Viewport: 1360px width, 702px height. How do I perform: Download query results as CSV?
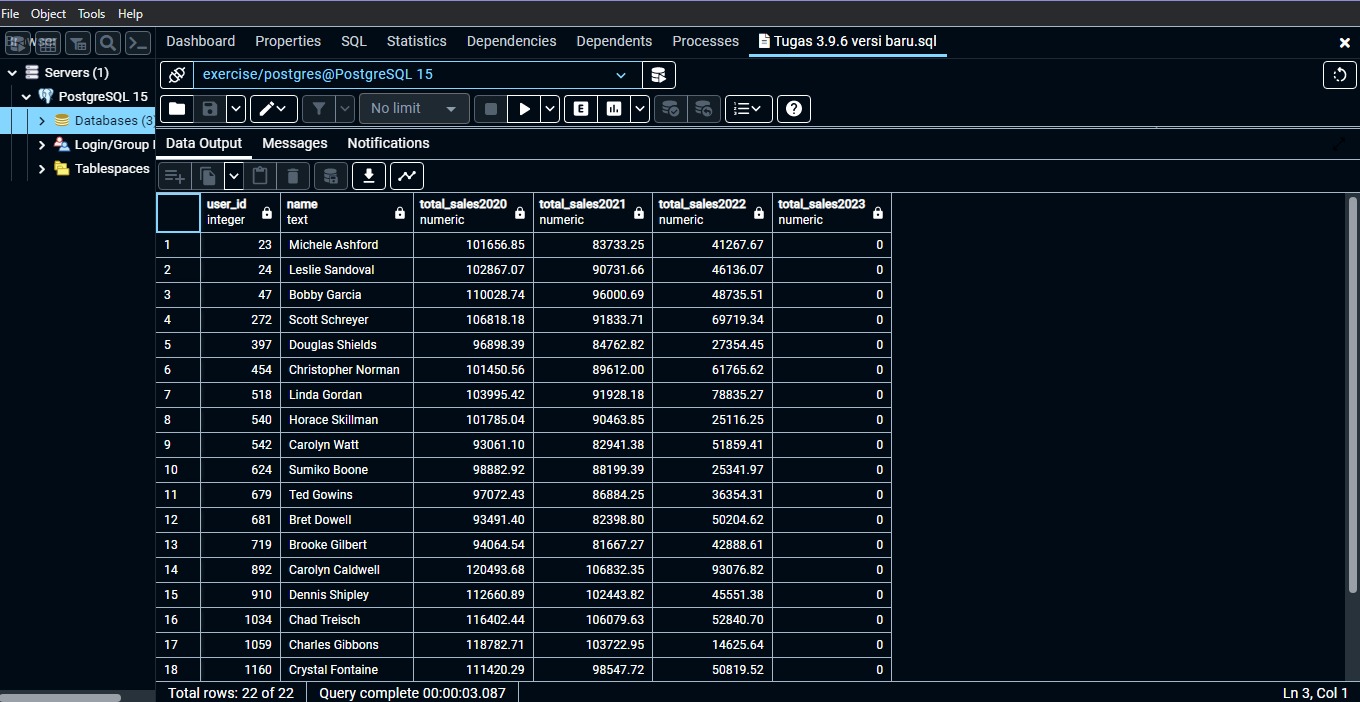coord(368,176)
